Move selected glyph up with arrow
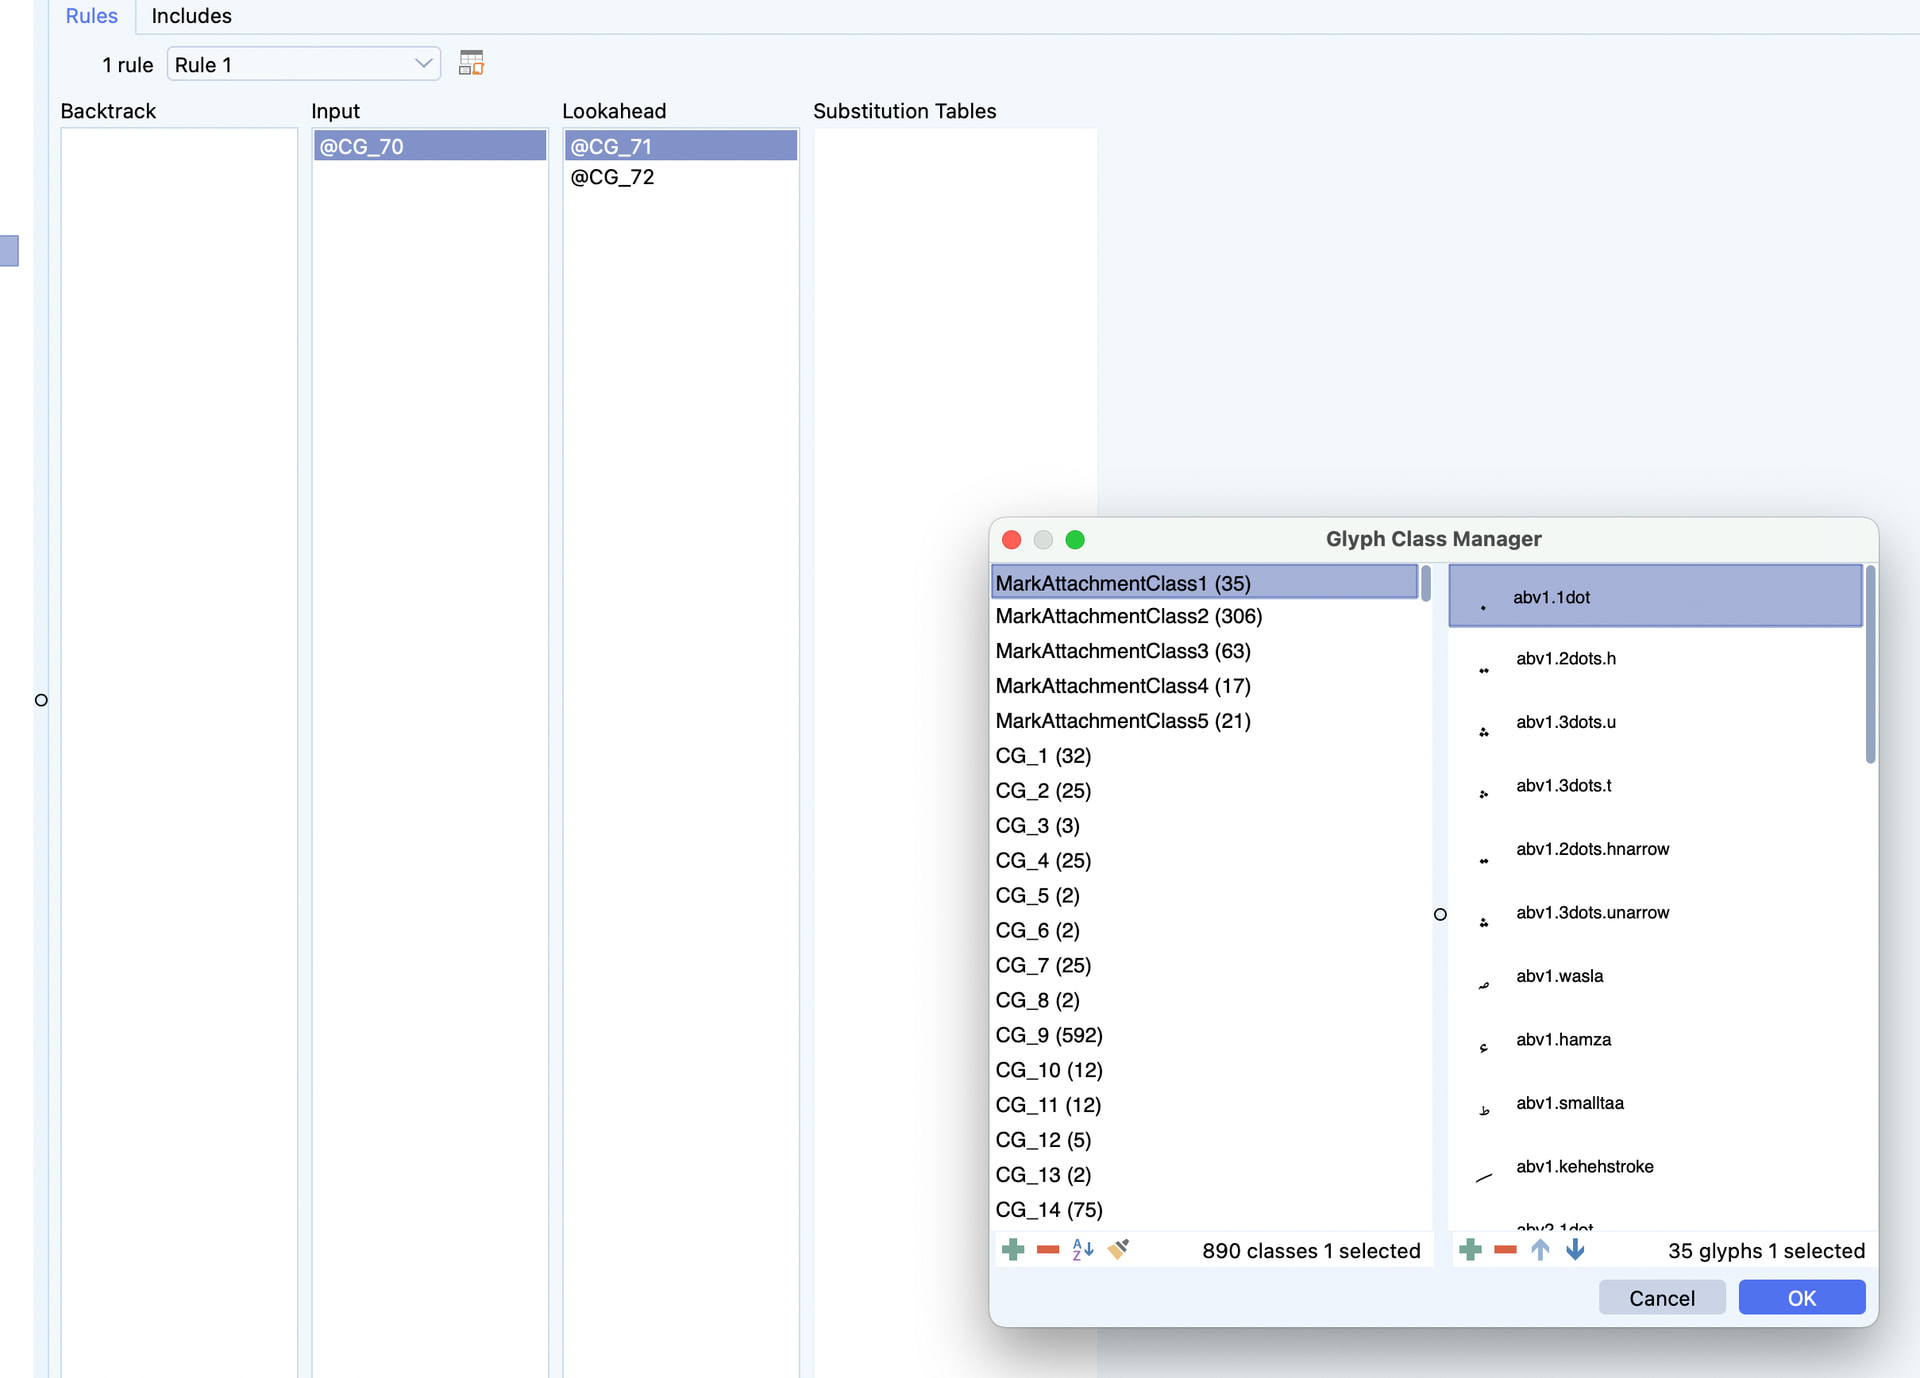This screenshot has height=1378, width=1920. point(1540,1250)
